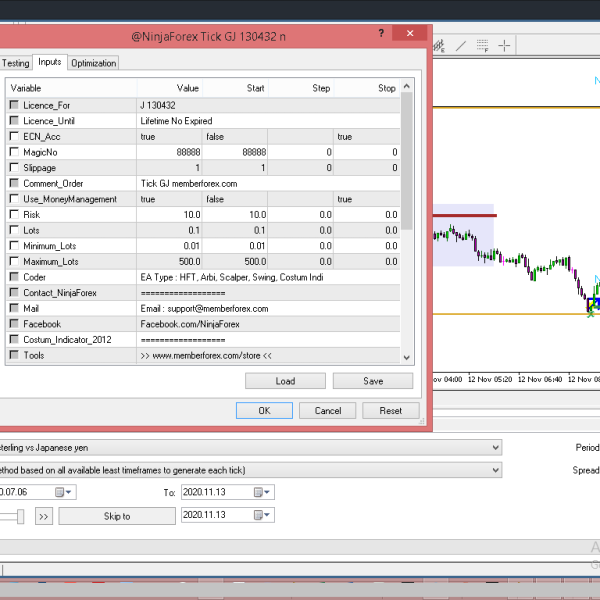Open calendar picker beside Skip to date
The image size is (600, 600).
coord(261,515)
